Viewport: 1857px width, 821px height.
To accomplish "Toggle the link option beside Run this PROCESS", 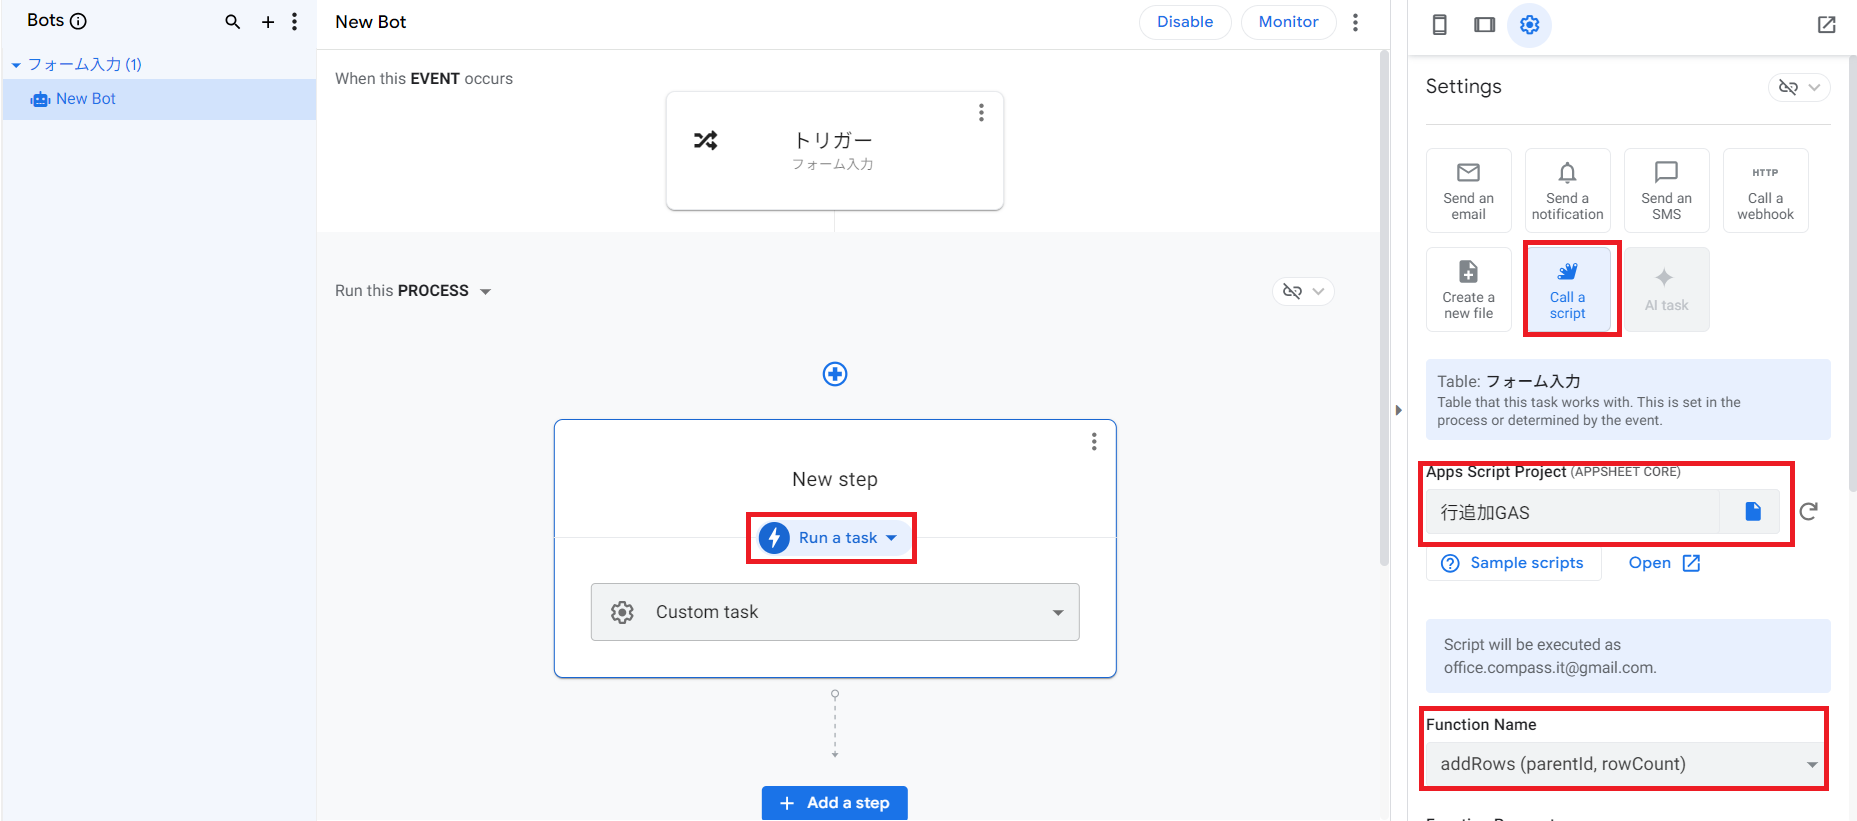I will tap(1303, 291).
